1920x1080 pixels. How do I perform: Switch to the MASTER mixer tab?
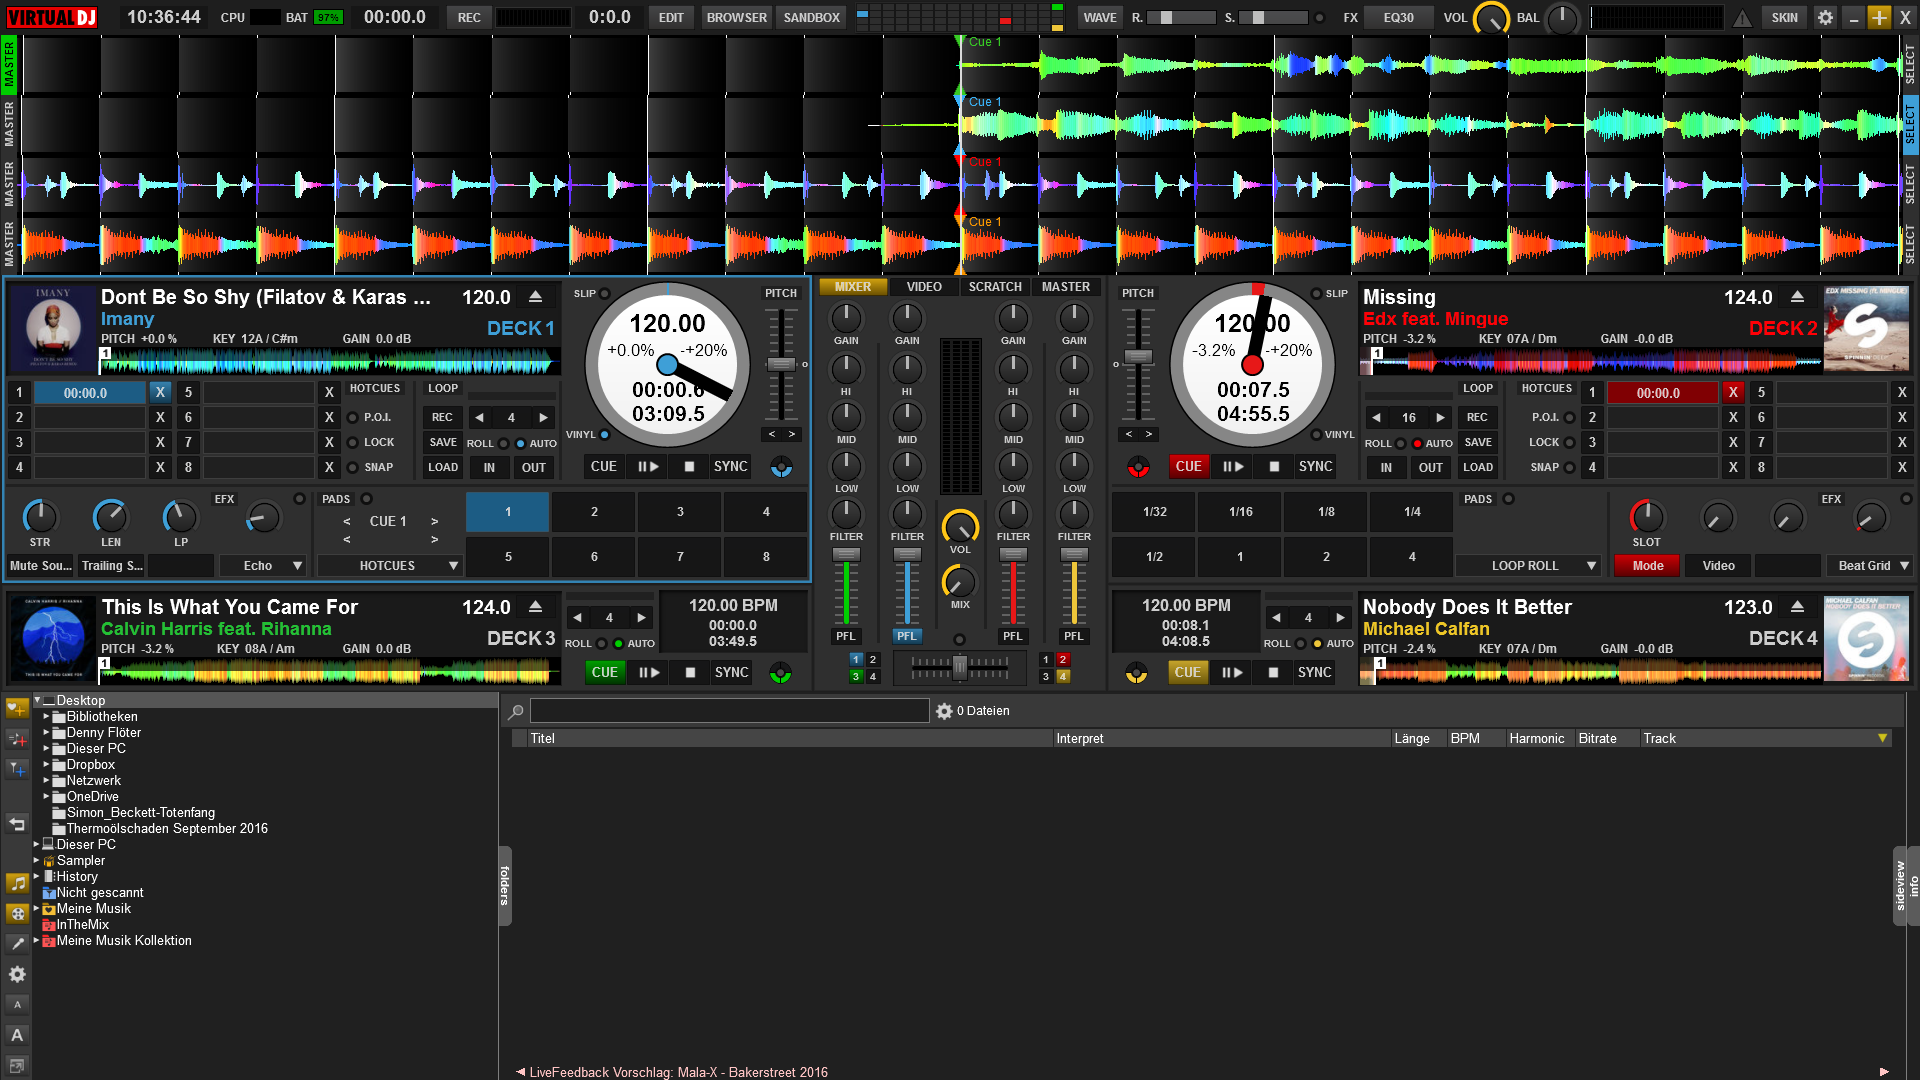click(x=1066, y=287)
